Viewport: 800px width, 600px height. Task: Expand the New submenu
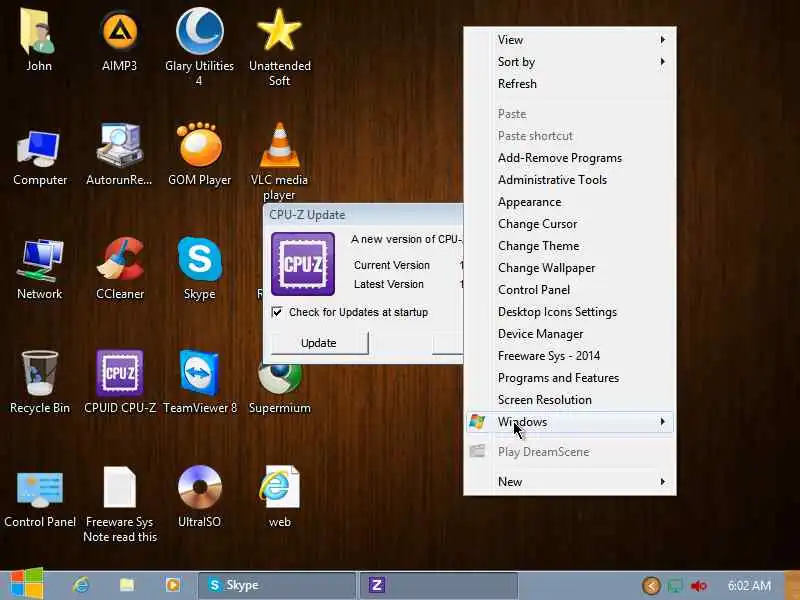point(569,482)
